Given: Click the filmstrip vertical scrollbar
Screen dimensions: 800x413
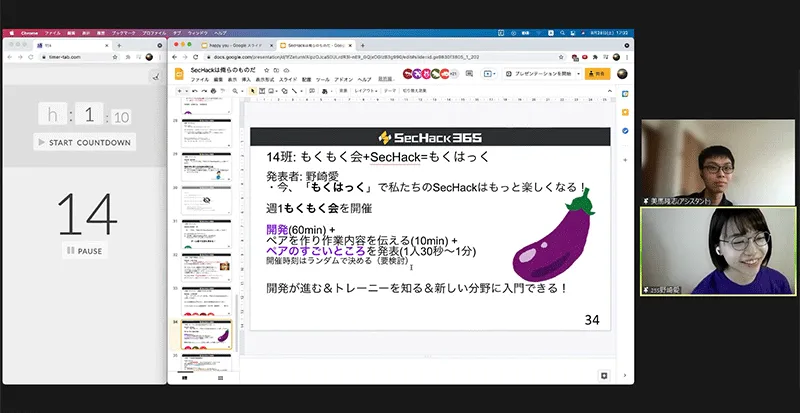Looking at the screenshot, I should click(236, 323).
